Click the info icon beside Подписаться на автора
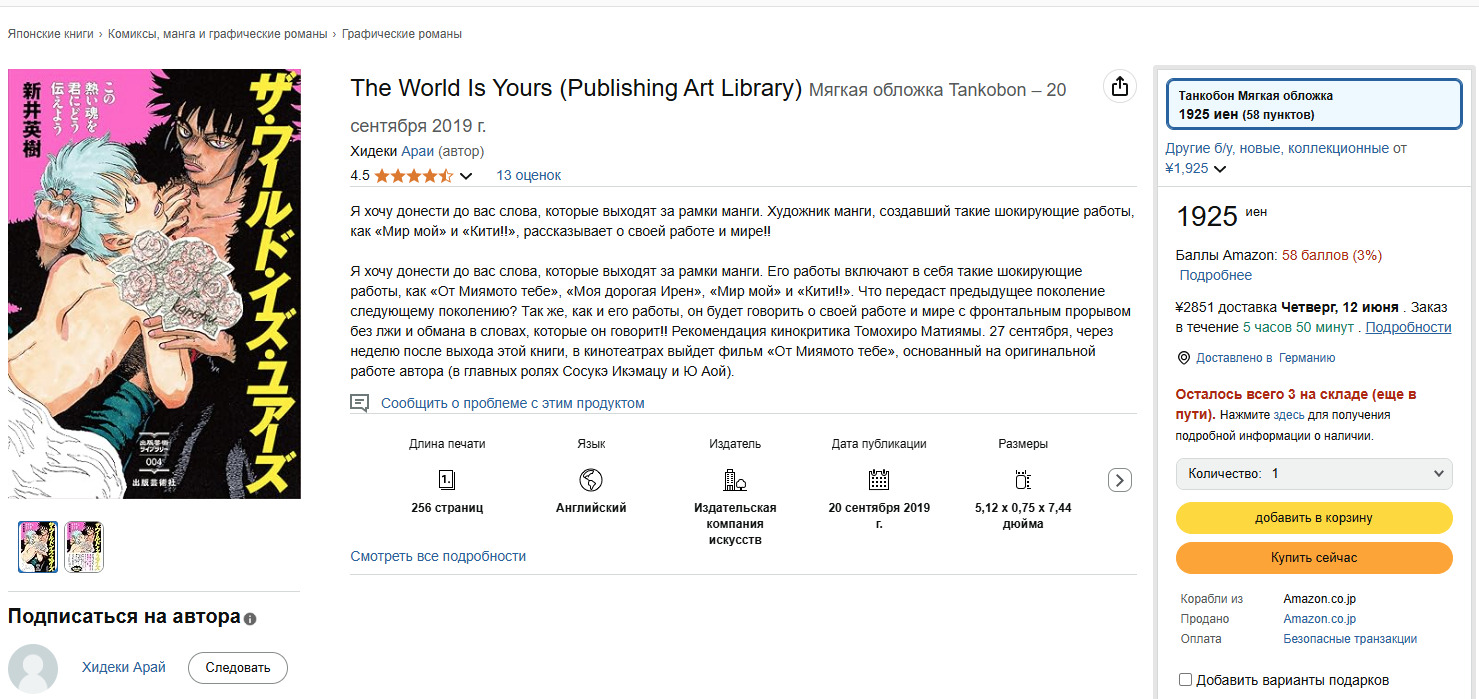 [x=250, y=619]
